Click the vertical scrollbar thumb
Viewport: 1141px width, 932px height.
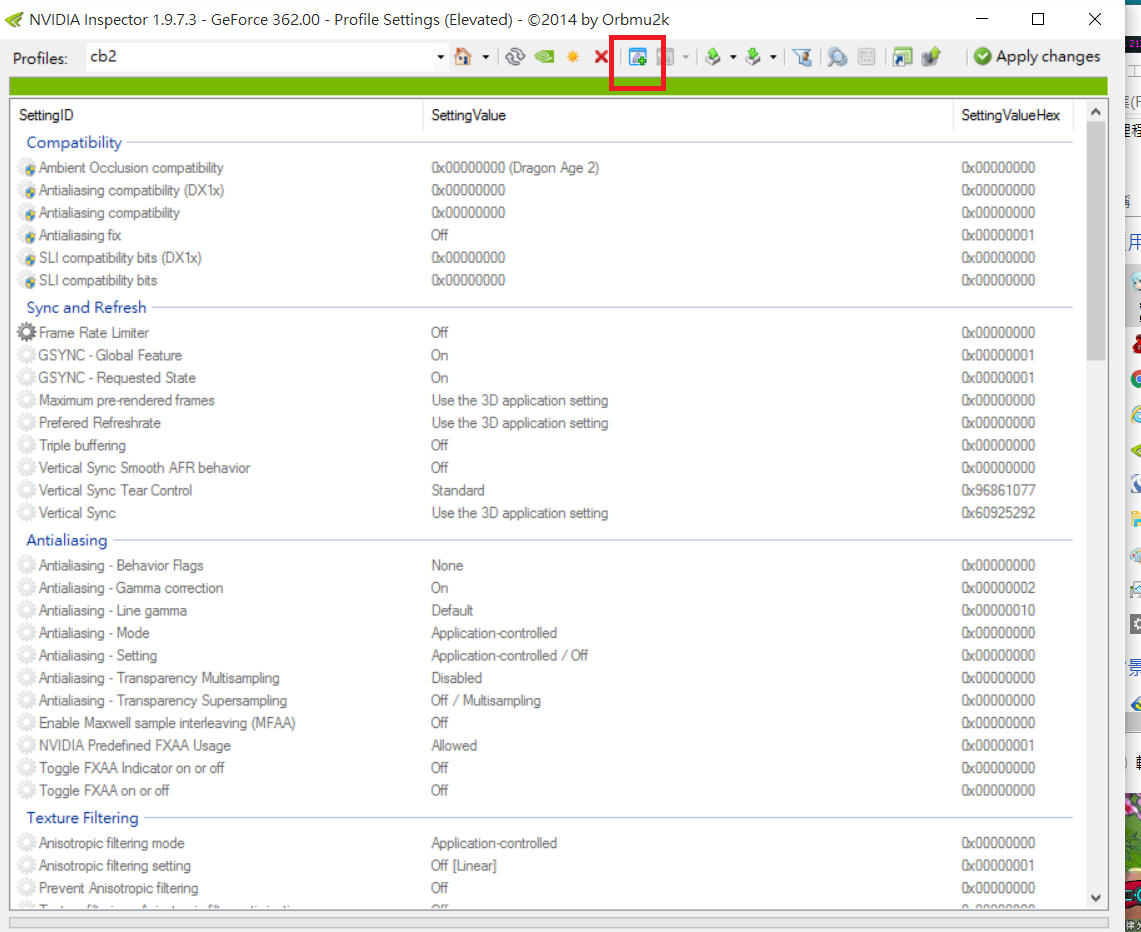[1096, 240]
